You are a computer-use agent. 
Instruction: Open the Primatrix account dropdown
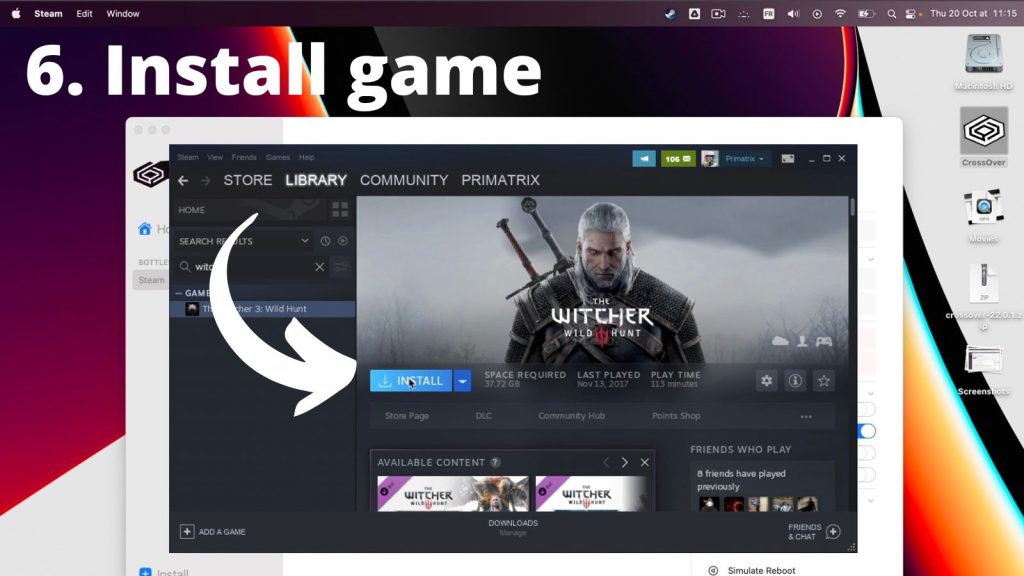pos(742,158)
